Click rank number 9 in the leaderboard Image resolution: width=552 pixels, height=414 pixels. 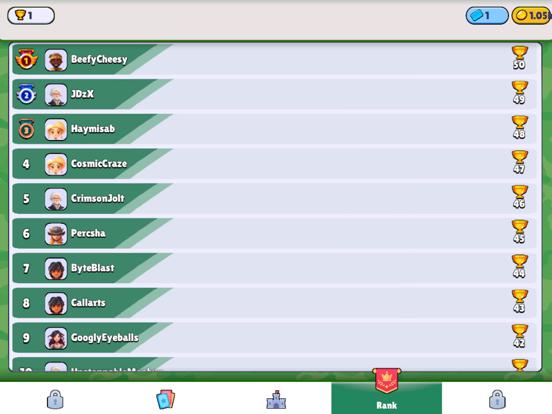point(26,338)
